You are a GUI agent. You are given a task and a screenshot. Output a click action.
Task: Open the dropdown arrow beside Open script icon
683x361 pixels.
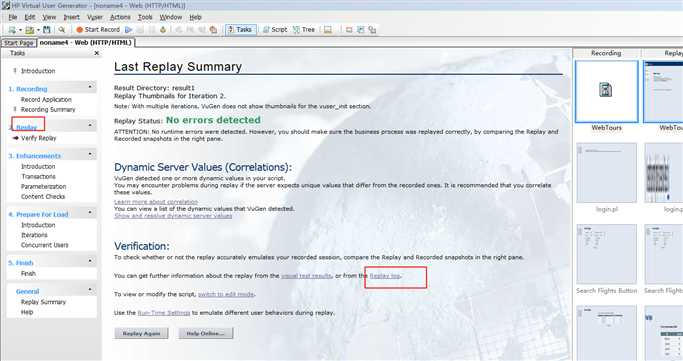(x=38, y=30)
